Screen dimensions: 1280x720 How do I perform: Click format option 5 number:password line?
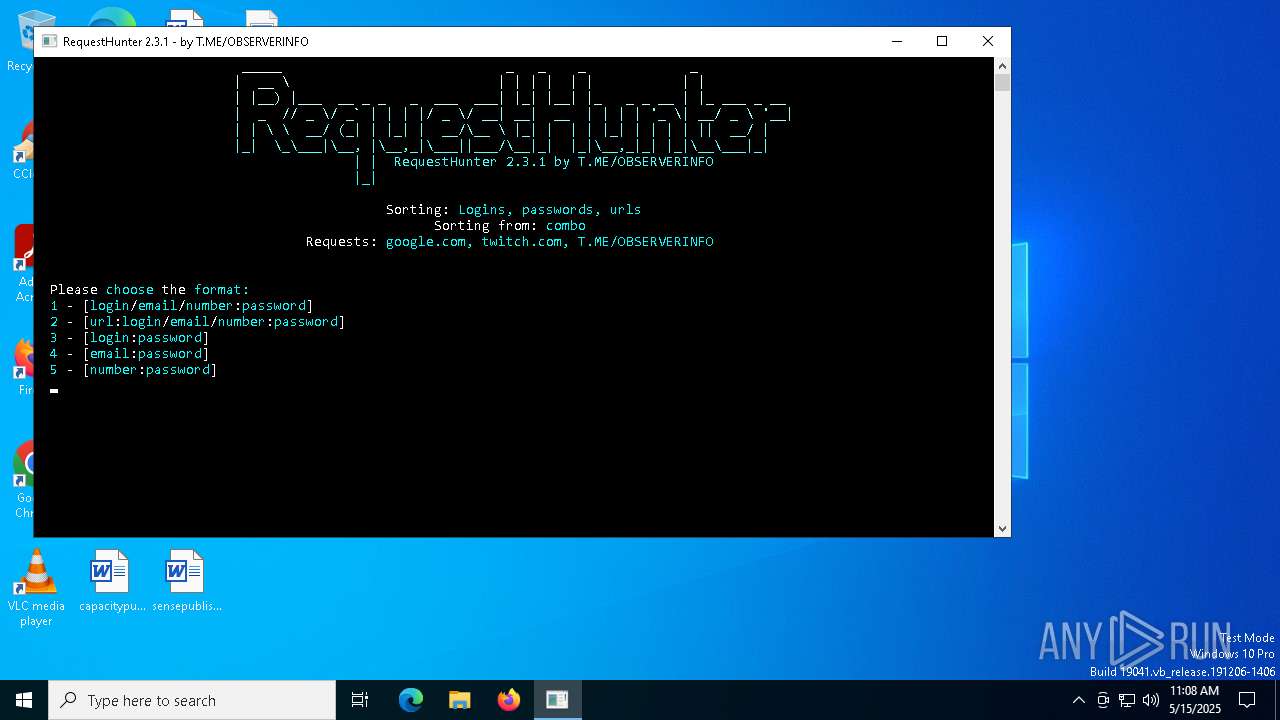[x=133, y=369]
